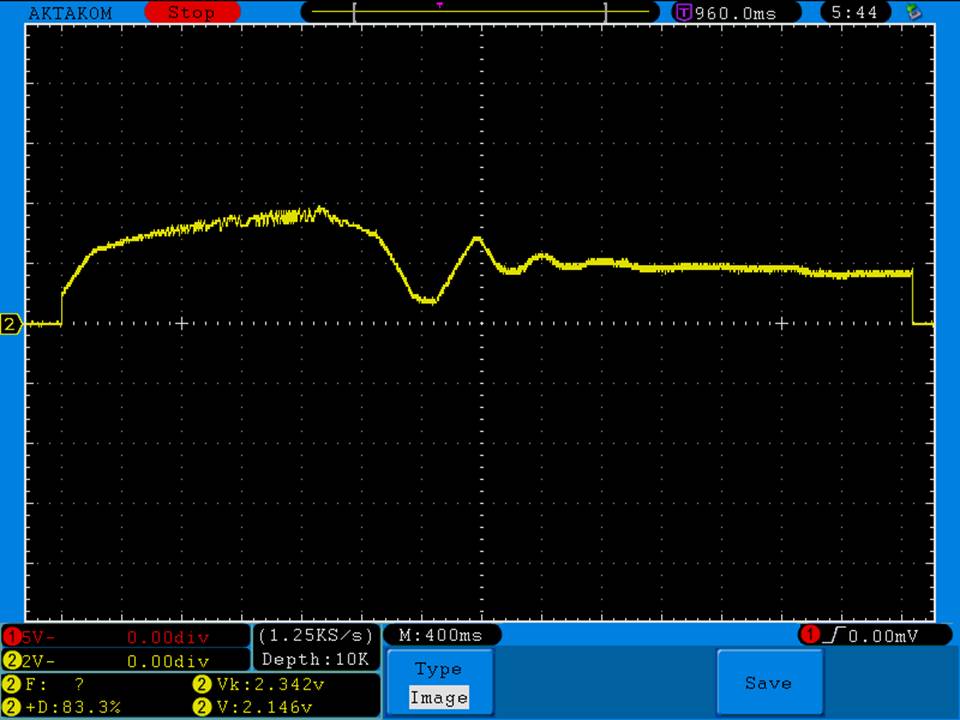Click the magenta trigger marker in memory bar
Viewport: 960px width, 720px height.
[x=440, y=5]
